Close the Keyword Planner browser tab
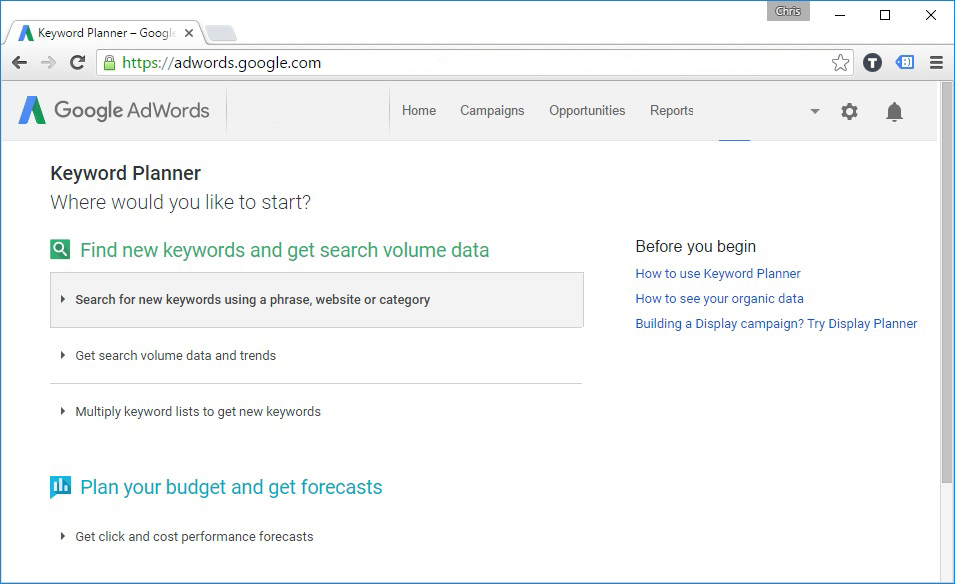The image size is (955, 584). 189,33
